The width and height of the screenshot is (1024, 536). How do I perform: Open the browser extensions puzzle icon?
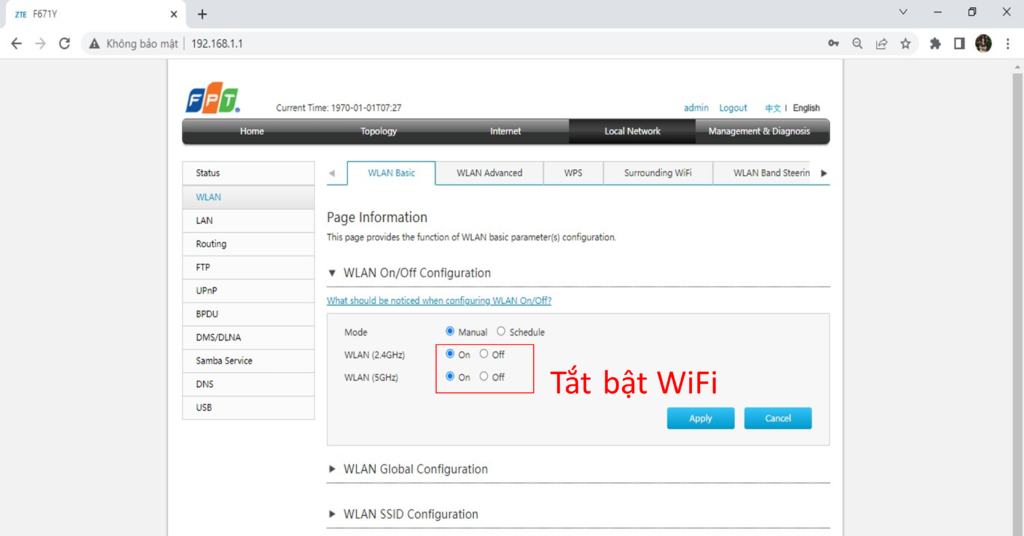[935, 44]
